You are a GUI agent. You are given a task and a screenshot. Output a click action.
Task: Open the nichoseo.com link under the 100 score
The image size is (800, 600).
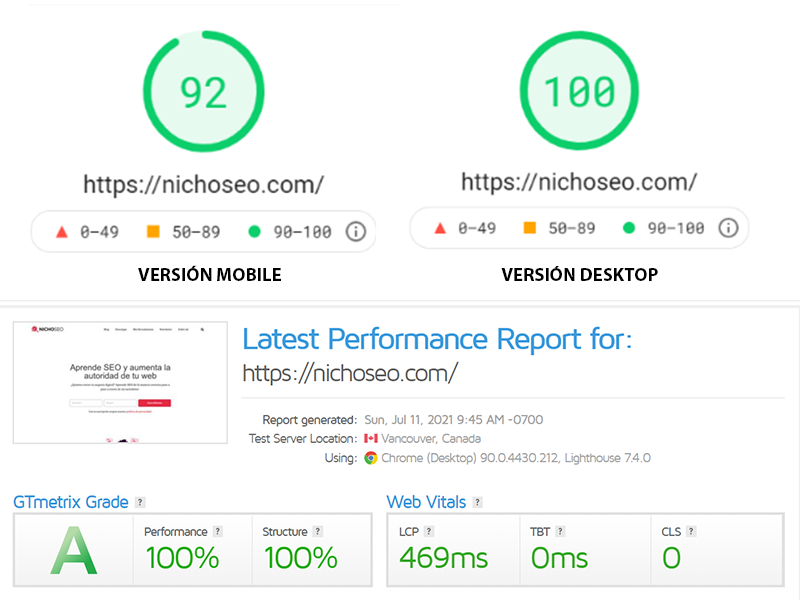[578, 182]
